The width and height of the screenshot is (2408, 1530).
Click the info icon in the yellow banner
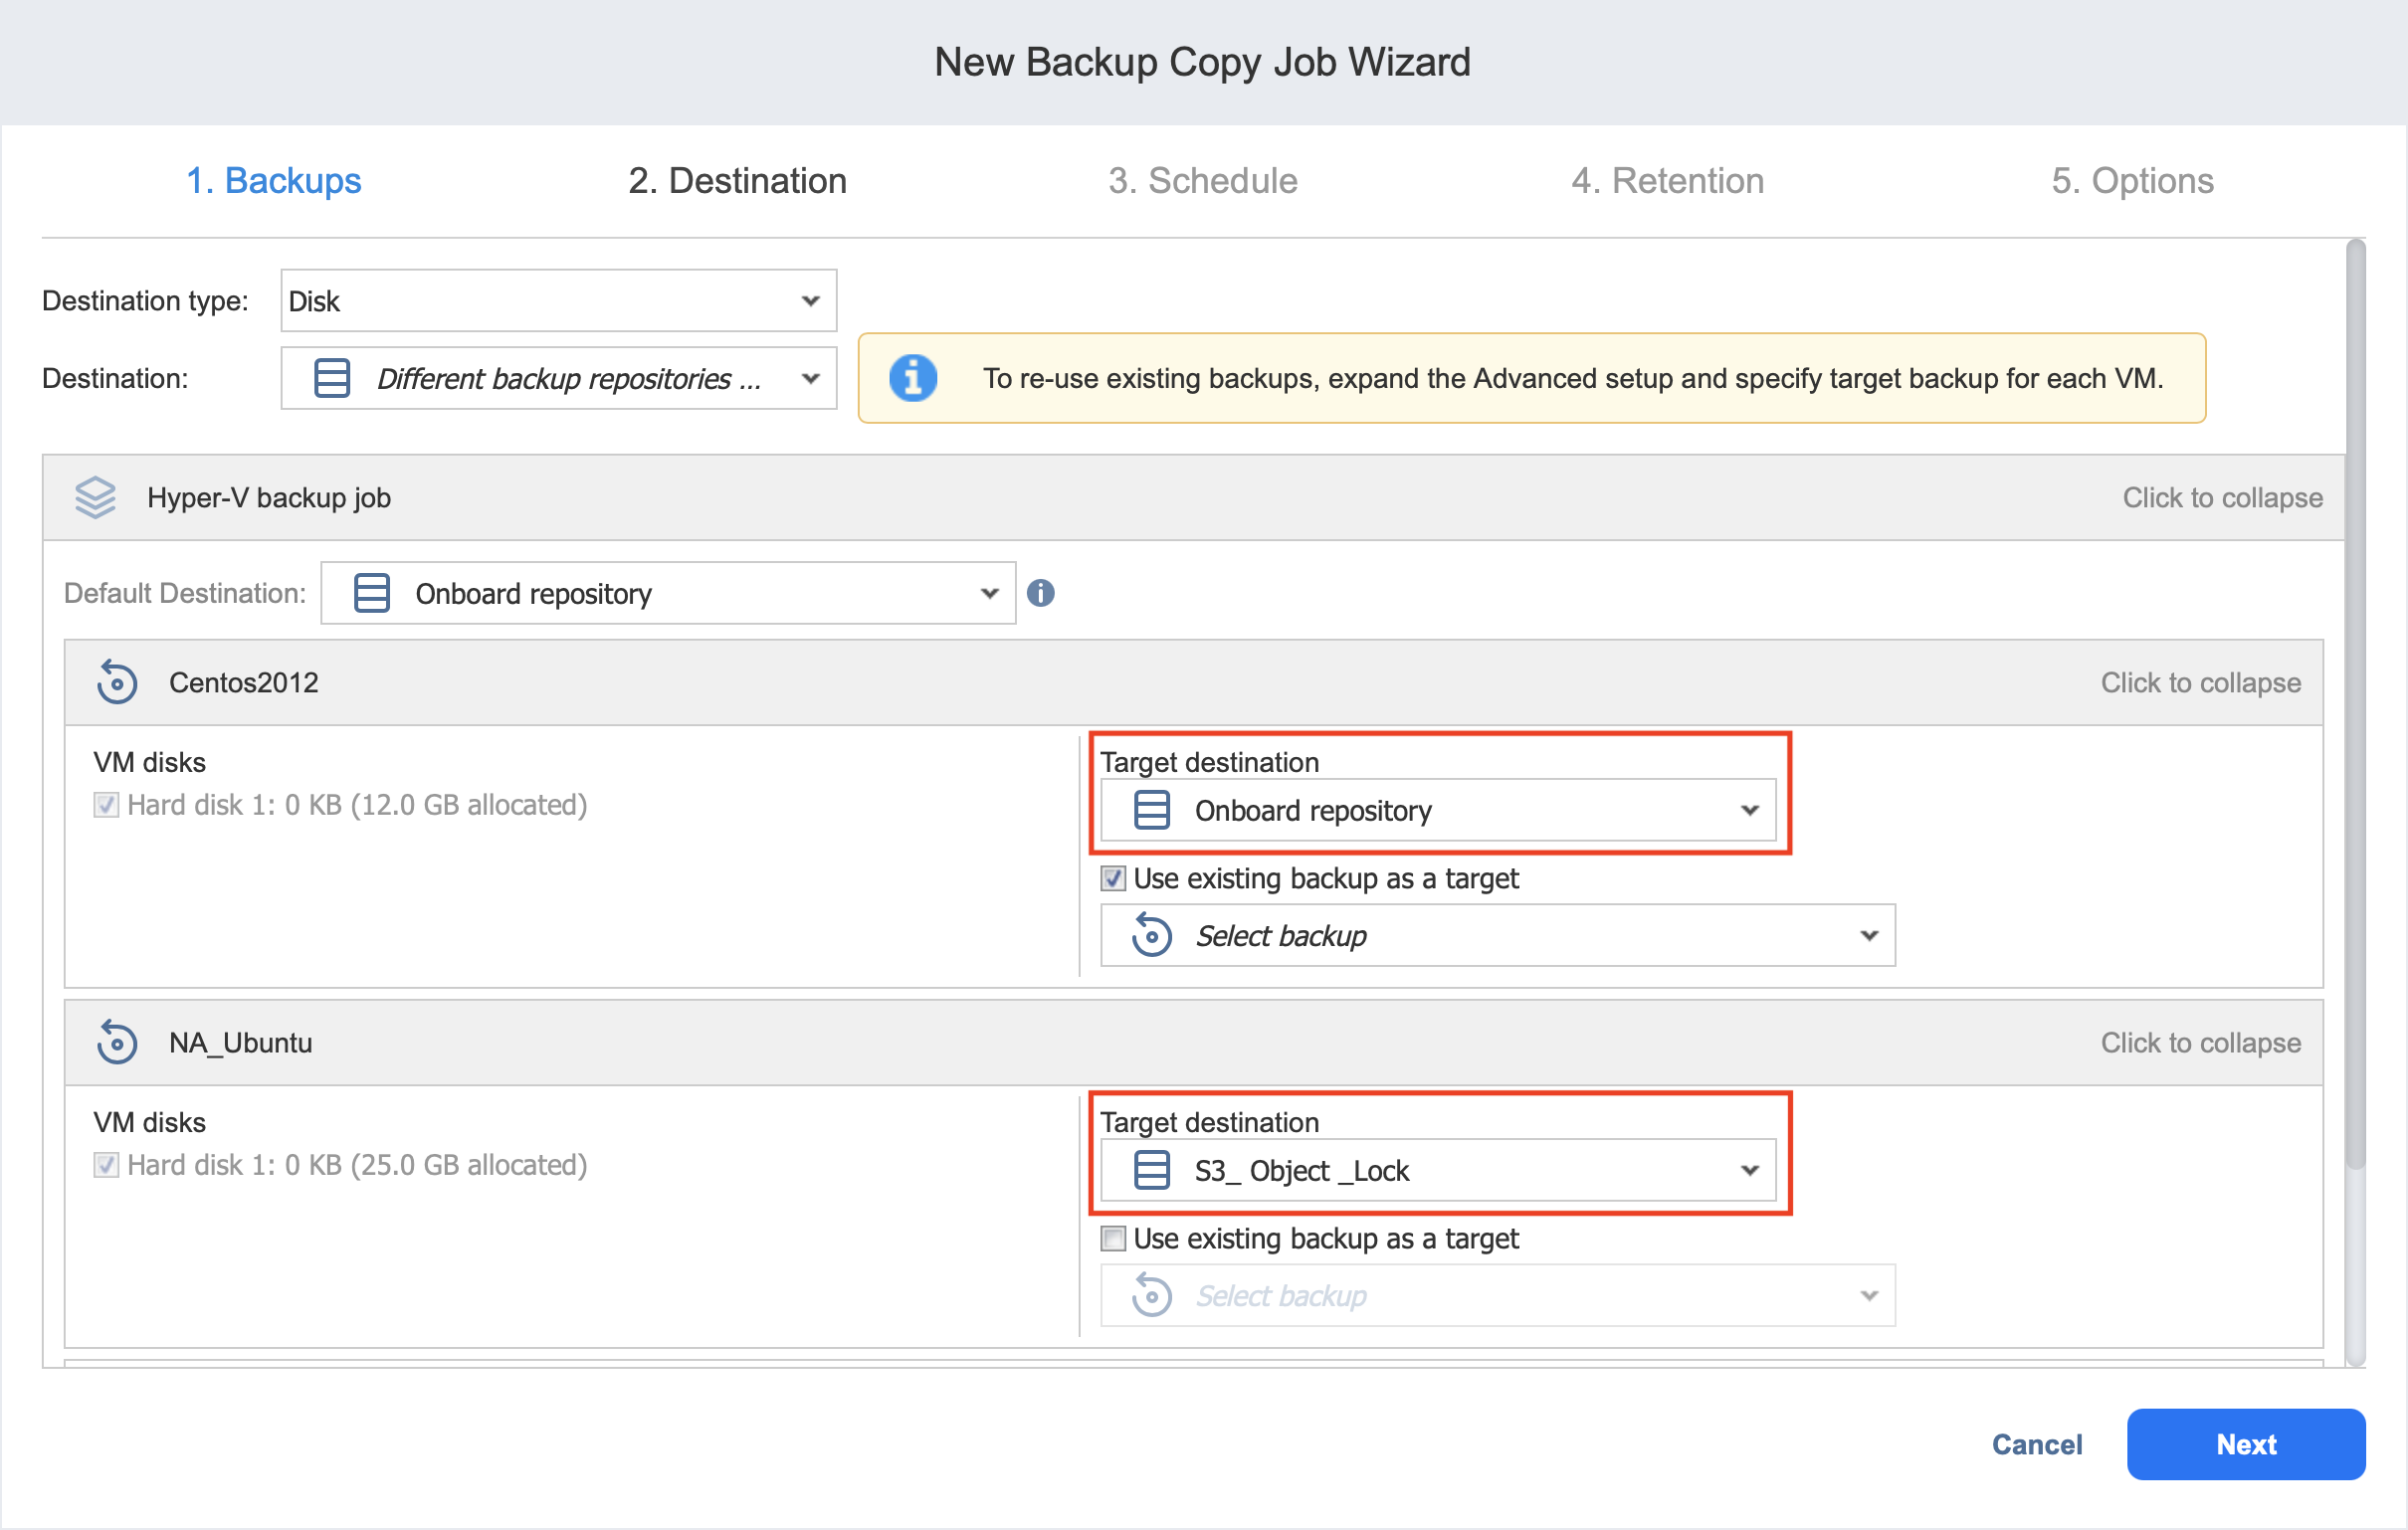click(912, 378)
